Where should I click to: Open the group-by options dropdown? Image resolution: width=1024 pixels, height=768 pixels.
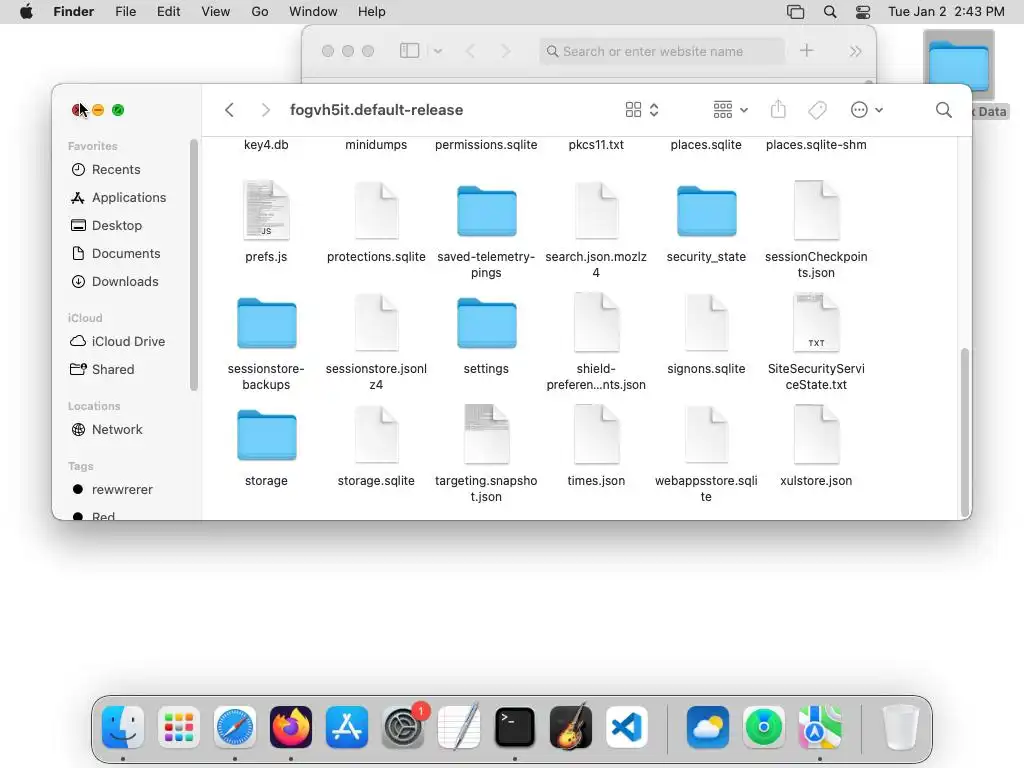point(730,110)
